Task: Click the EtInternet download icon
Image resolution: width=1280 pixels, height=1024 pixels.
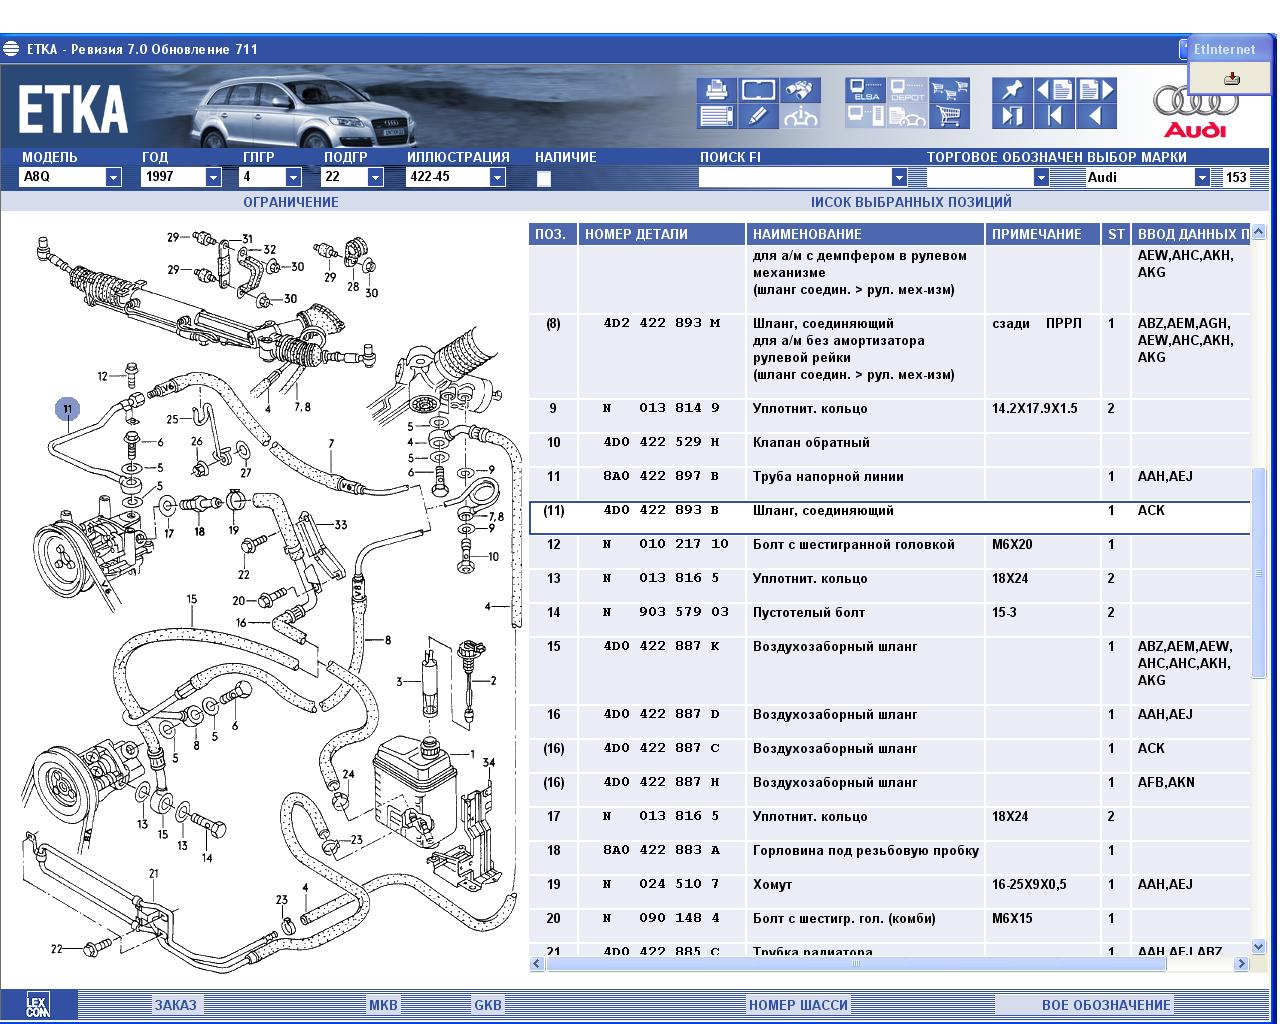Action: (1232, 78)
